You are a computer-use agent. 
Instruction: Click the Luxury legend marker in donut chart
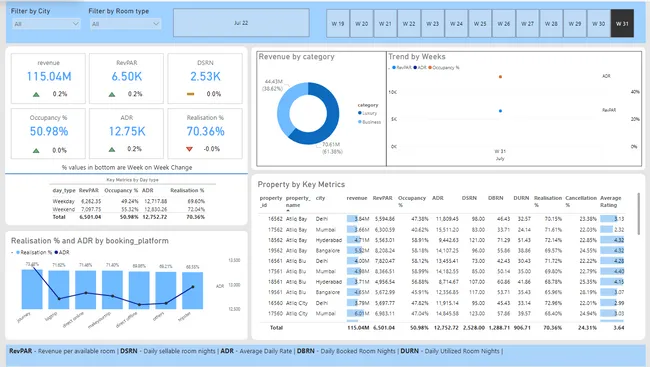click(359, 113)
